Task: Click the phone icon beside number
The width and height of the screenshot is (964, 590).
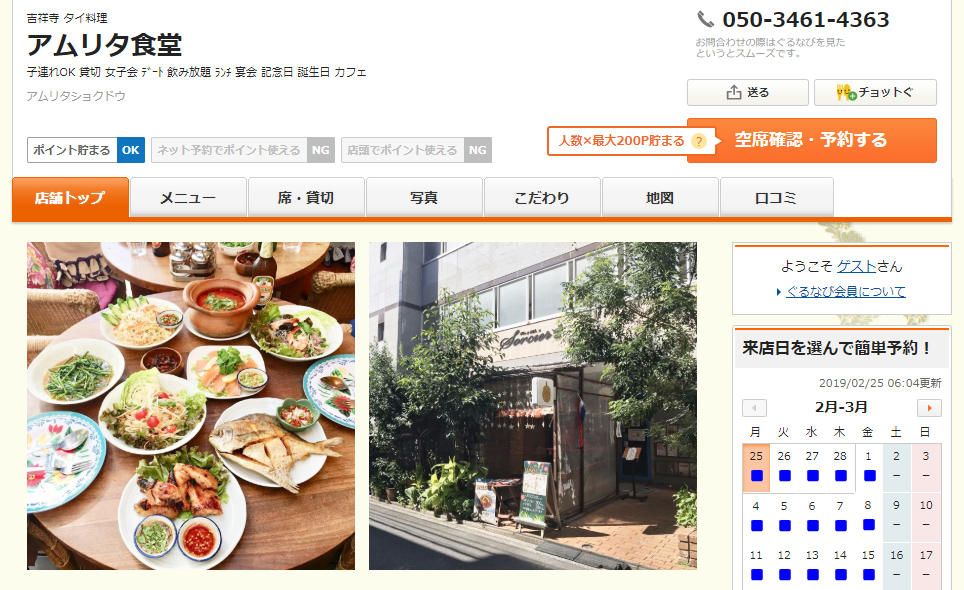Action: point(705,19)
